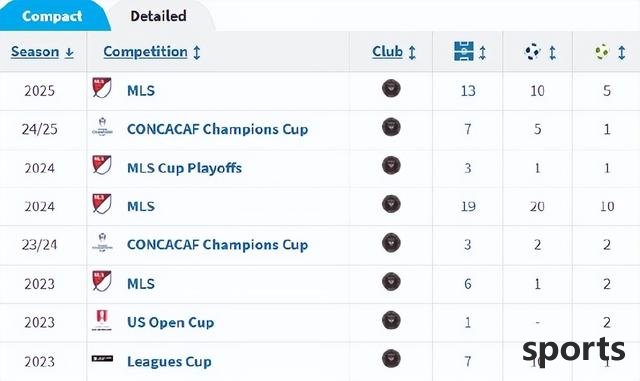
Task: Click 23/24 CONCACAF Champions Cup logo
Action: [x=102, y=243]
